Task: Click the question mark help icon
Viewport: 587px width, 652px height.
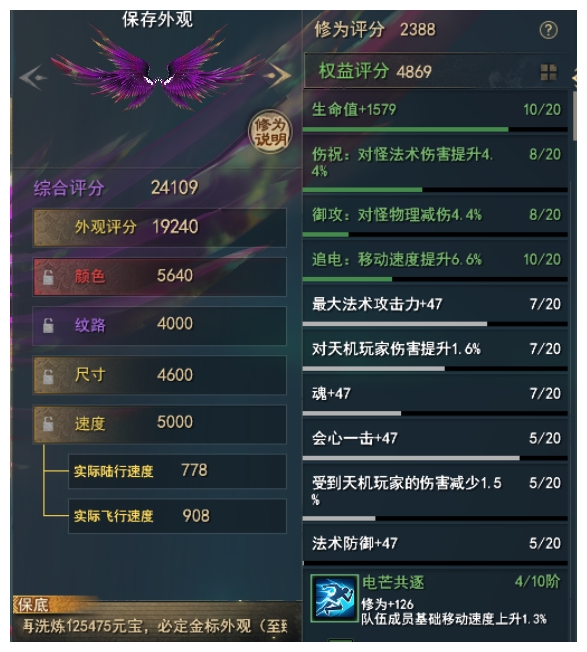Action: (548, 30)
